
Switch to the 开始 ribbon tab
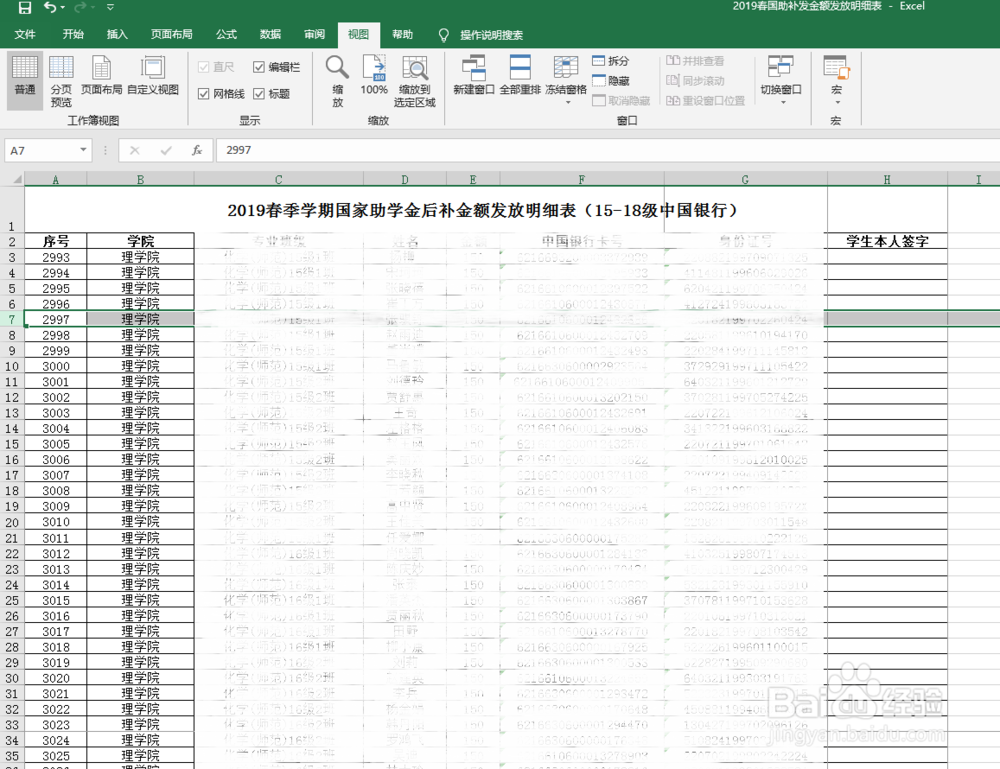71,33
